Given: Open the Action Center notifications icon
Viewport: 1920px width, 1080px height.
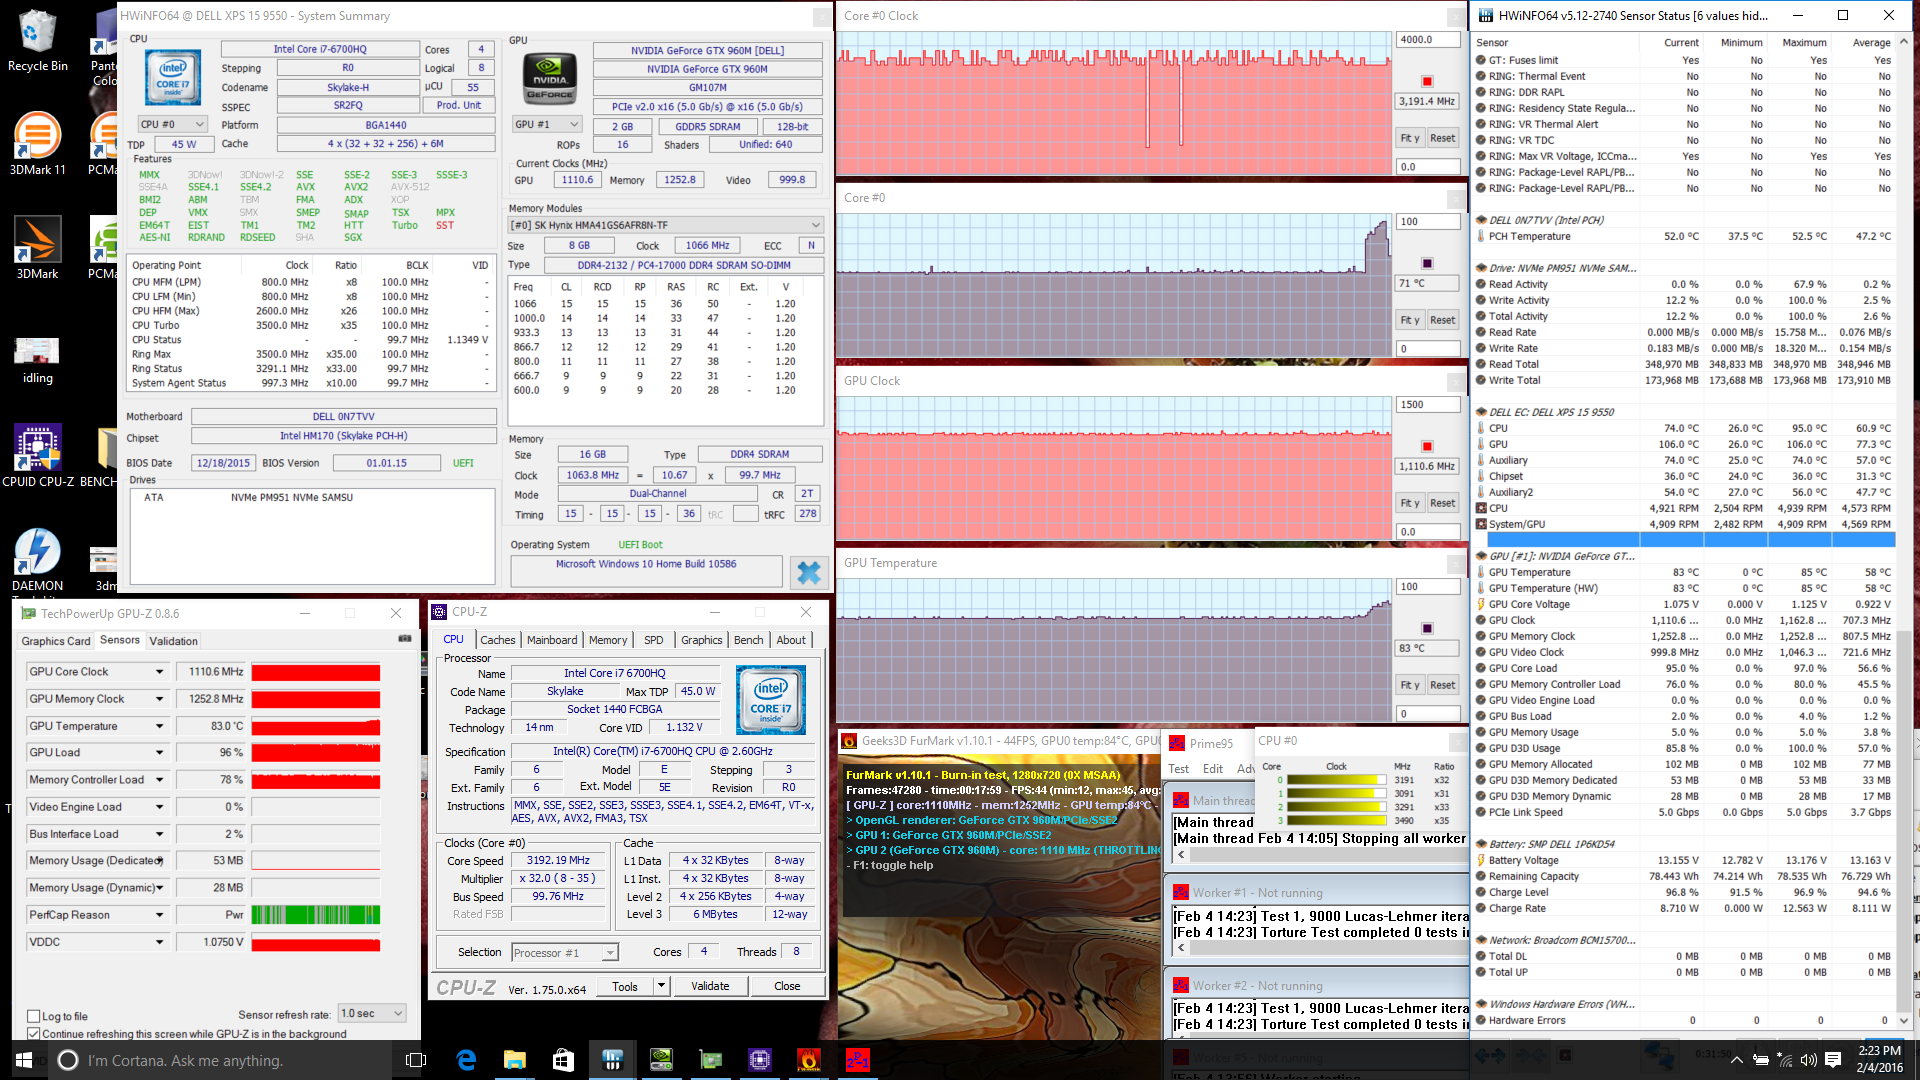Looking at the screenshot, I should coord(1833,1060).
